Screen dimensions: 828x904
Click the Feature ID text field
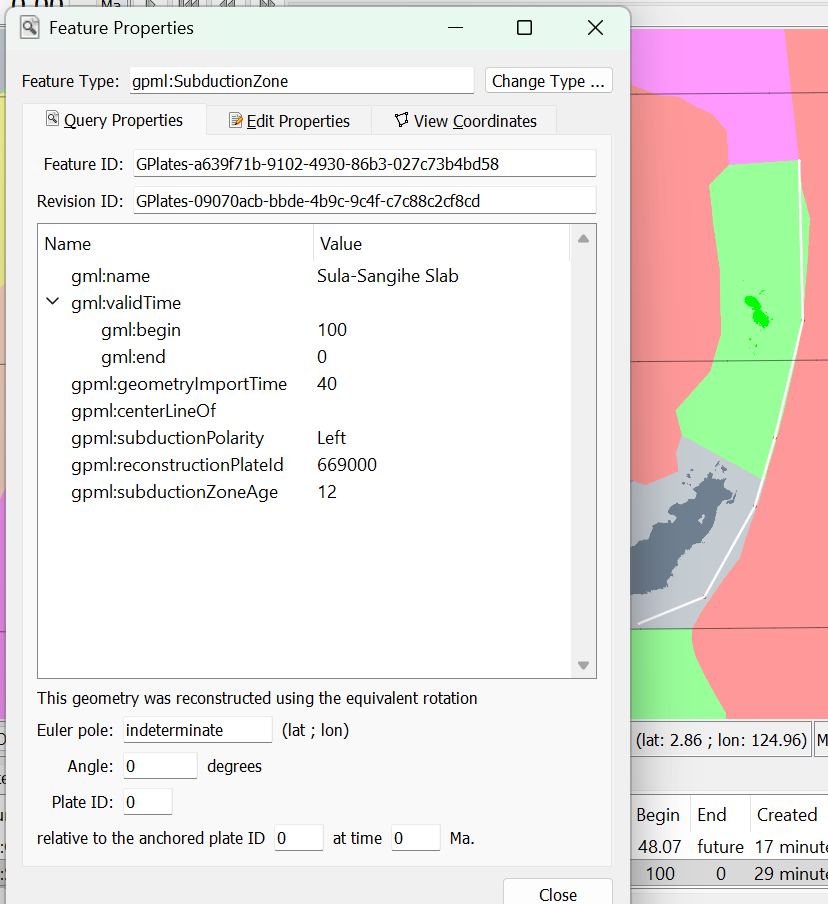(364, 163)
